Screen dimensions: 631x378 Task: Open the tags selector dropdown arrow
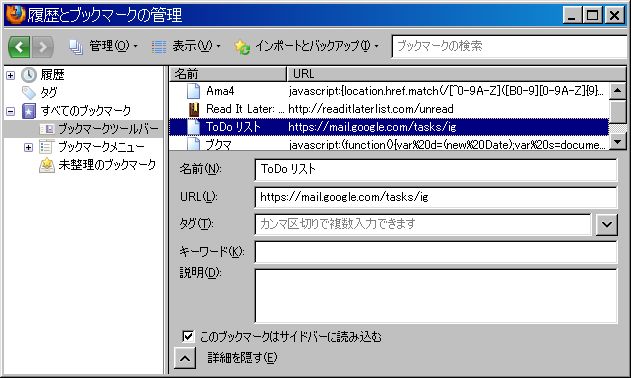[607, 225]
